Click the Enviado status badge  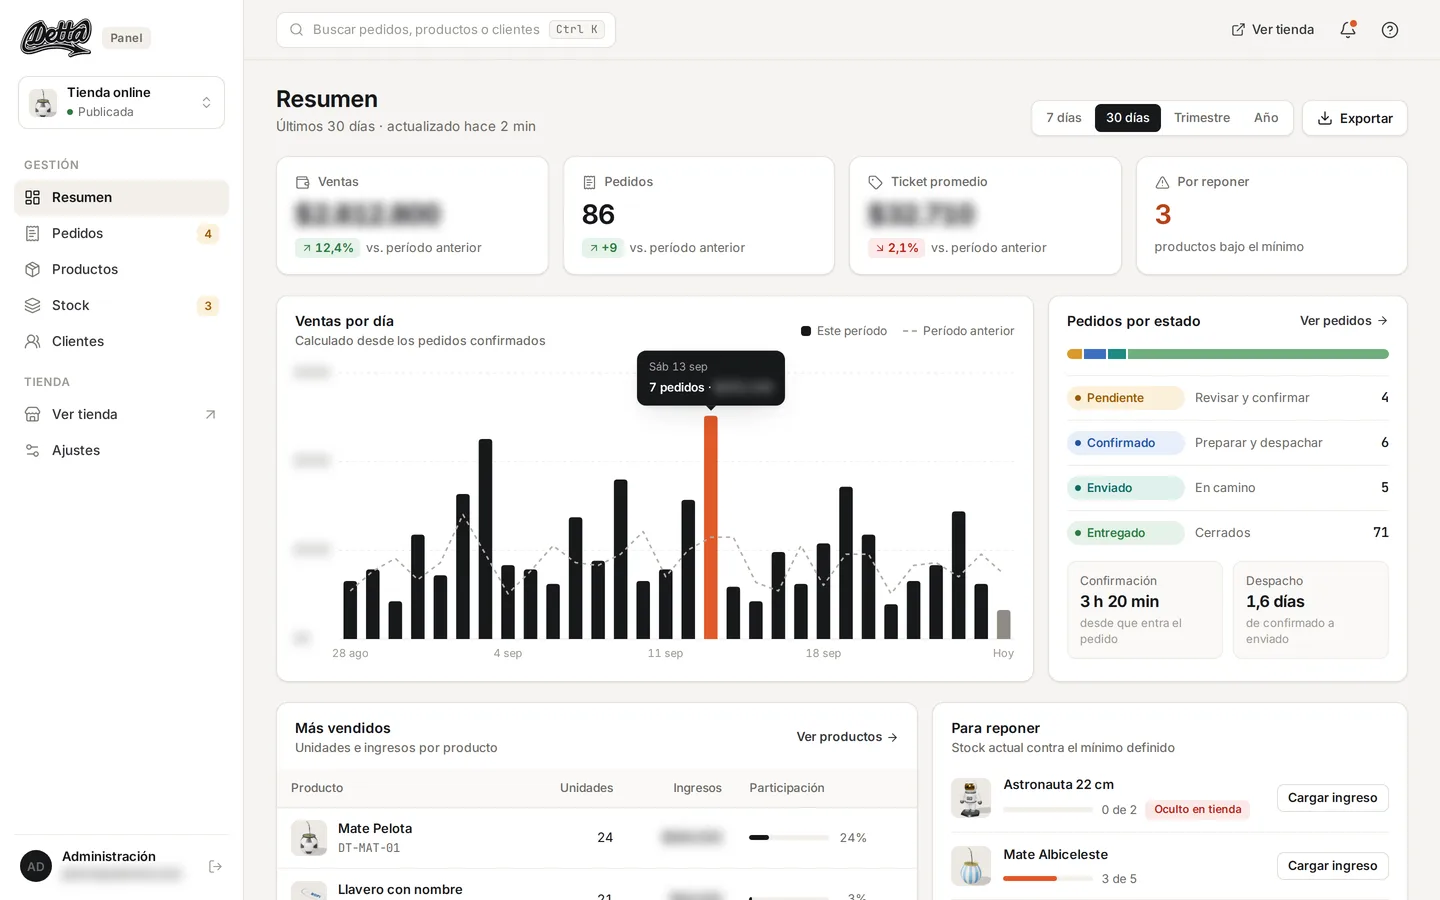point(1126,488)
